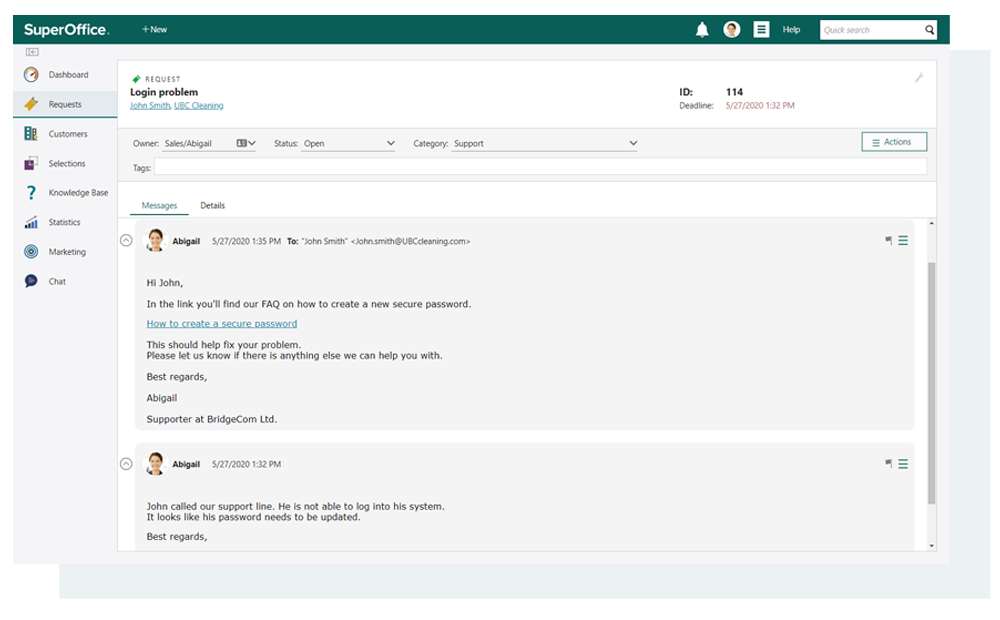Open the UBC Cleaning company link
This screenshot has height=620, width=1000.
(x=198, y=105)
